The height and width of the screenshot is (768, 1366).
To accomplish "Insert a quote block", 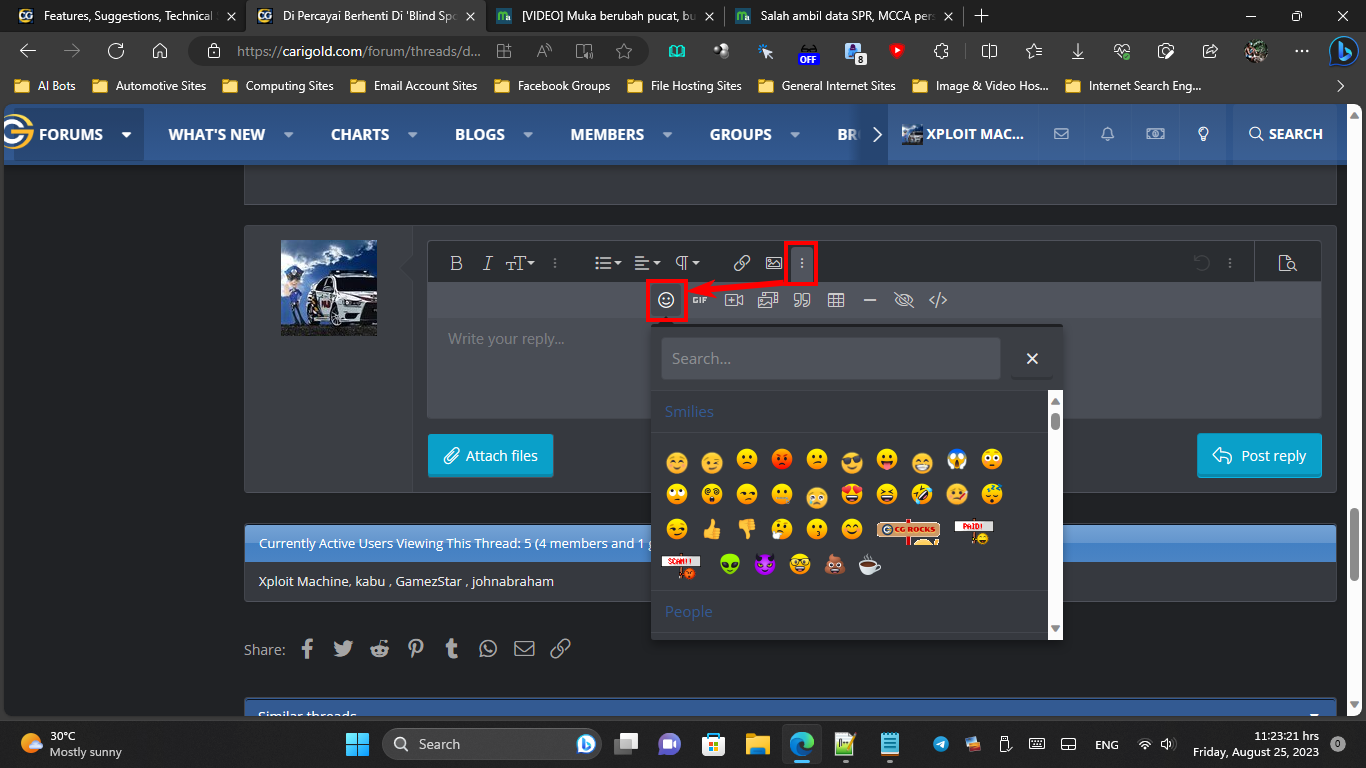I will (802, 299).
